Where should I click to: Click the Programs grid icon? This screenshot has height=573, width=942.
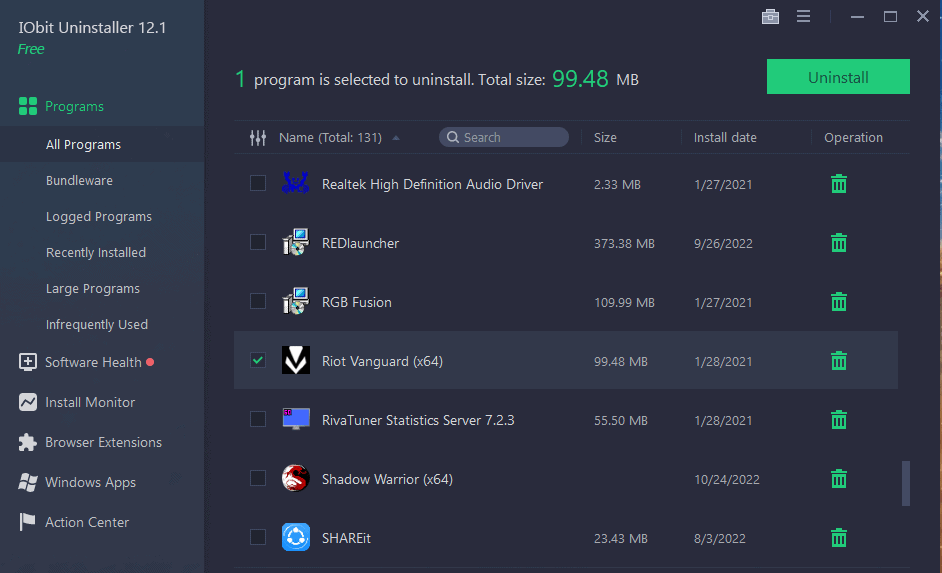(28, 106)
